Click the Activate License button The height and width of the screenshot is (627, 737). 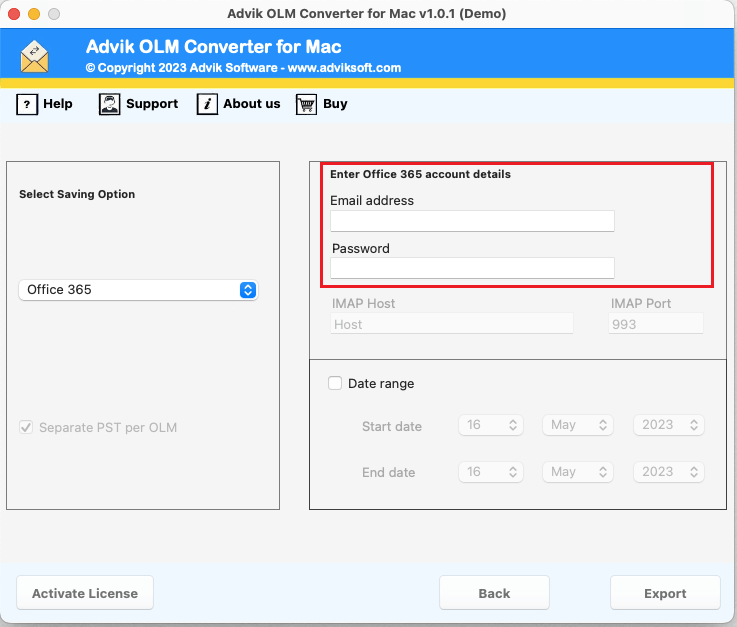85,593
